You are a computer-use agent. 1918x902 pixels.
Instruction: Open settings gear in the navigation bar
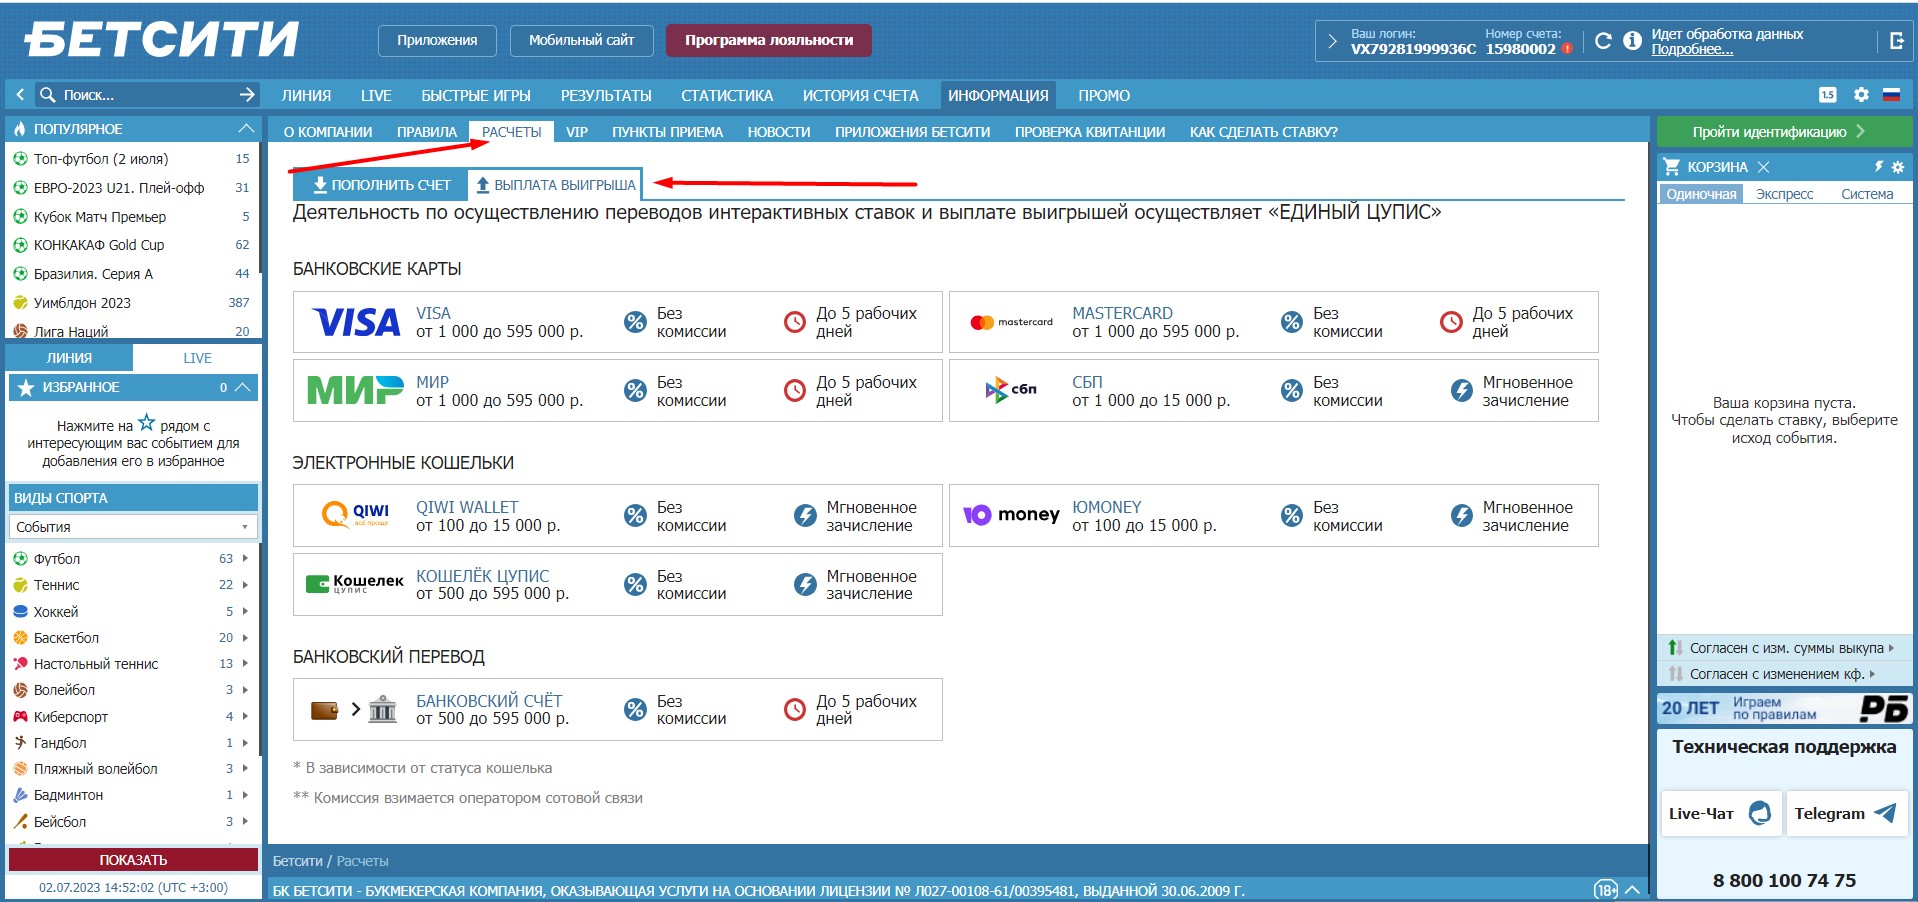[x=1861, y=95]
